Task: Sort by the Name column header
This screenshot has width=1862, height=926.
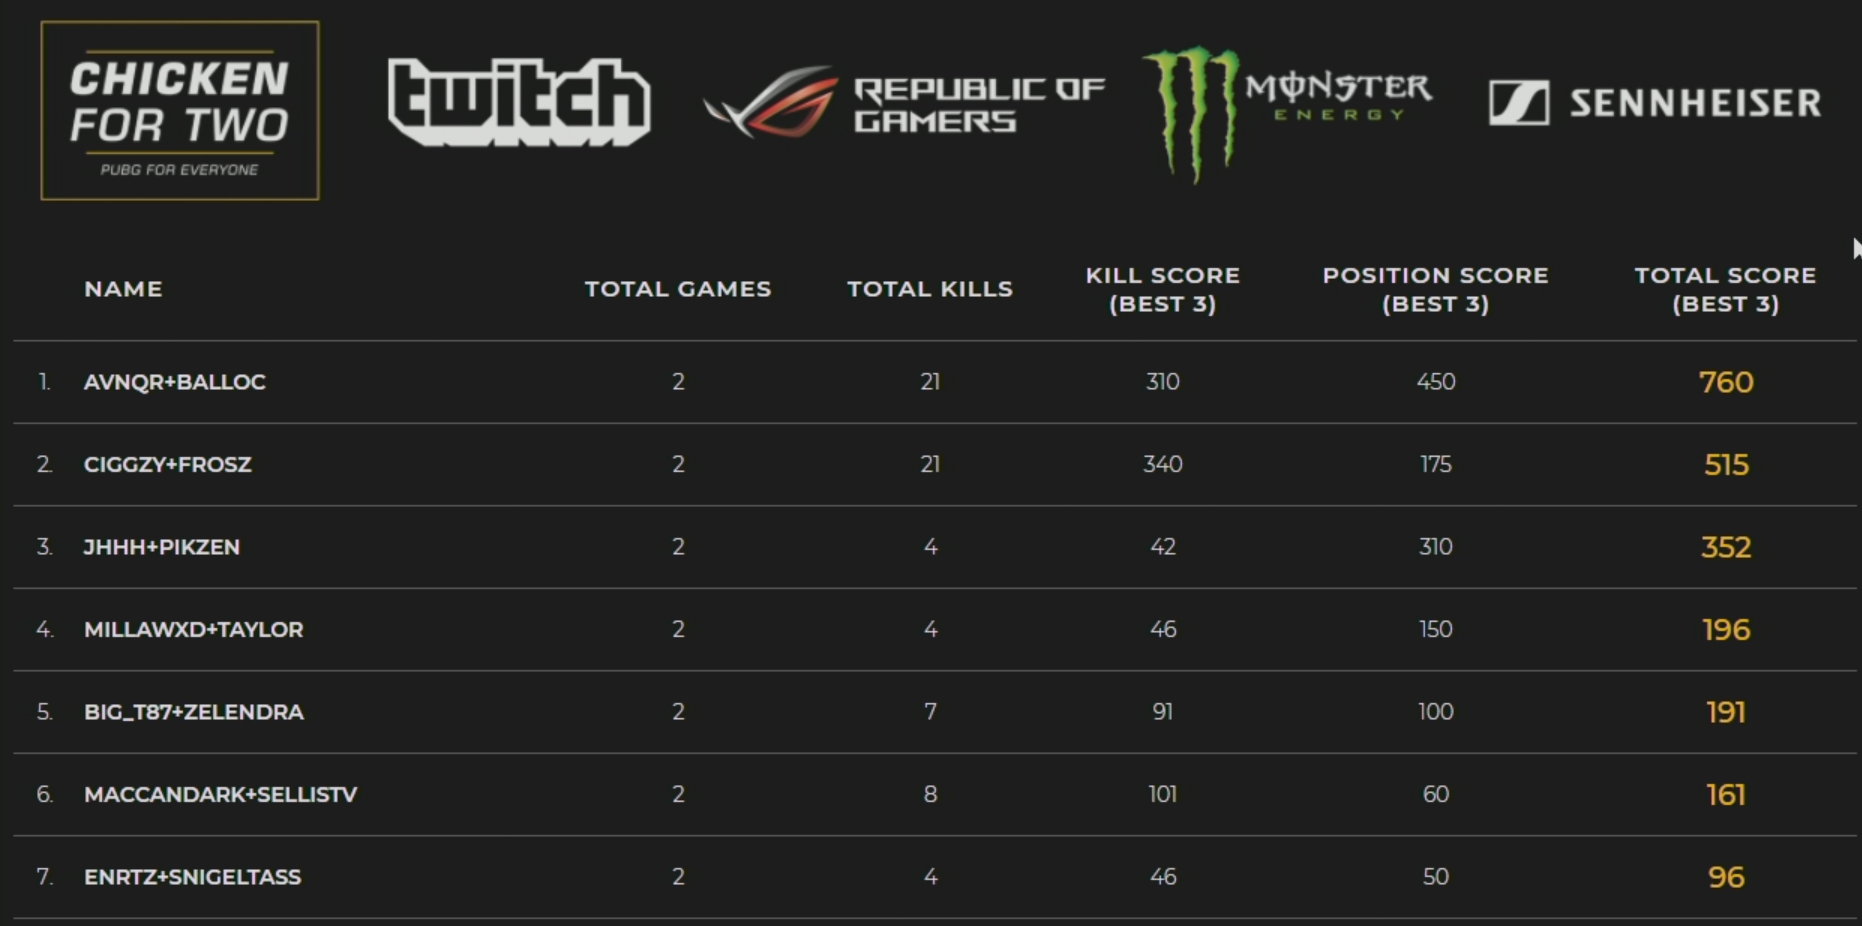Action: 123,289
